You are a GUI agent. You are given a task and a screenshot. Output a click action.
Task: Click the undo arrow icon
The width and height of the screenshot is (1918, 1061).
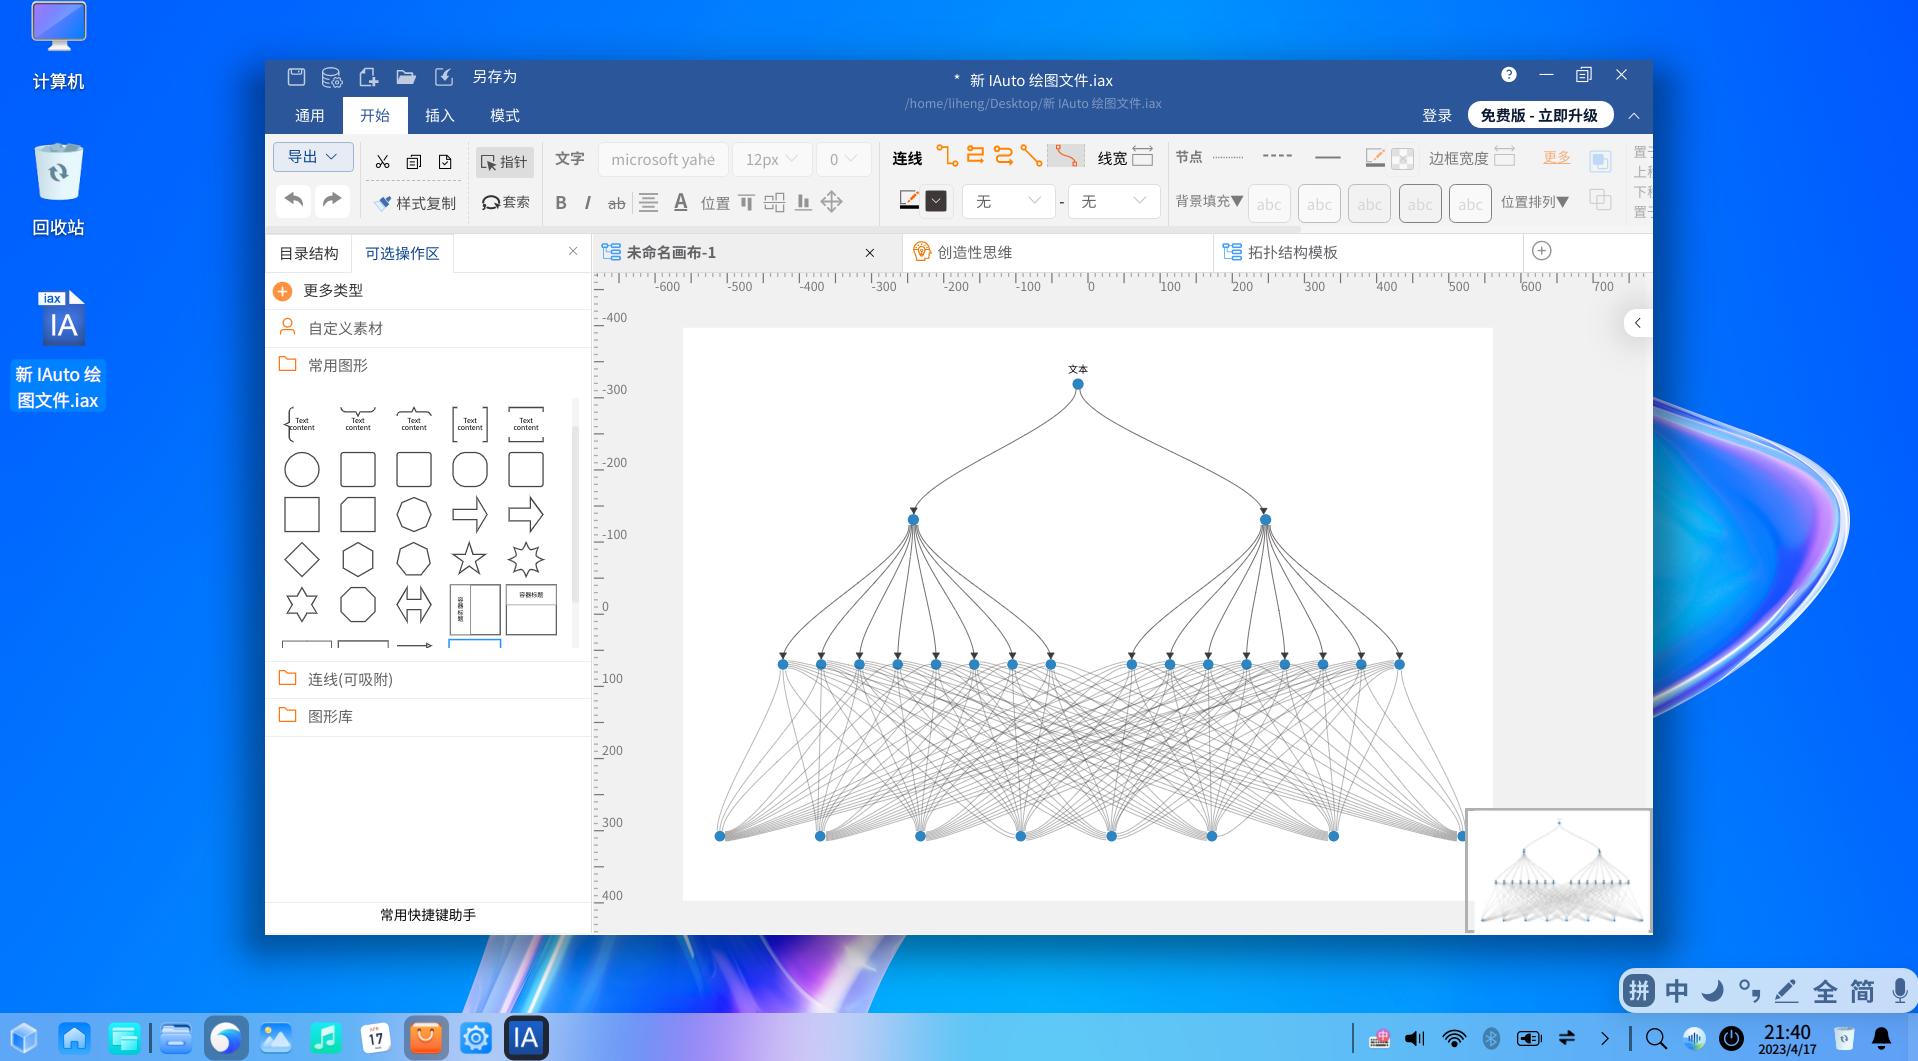293,201
